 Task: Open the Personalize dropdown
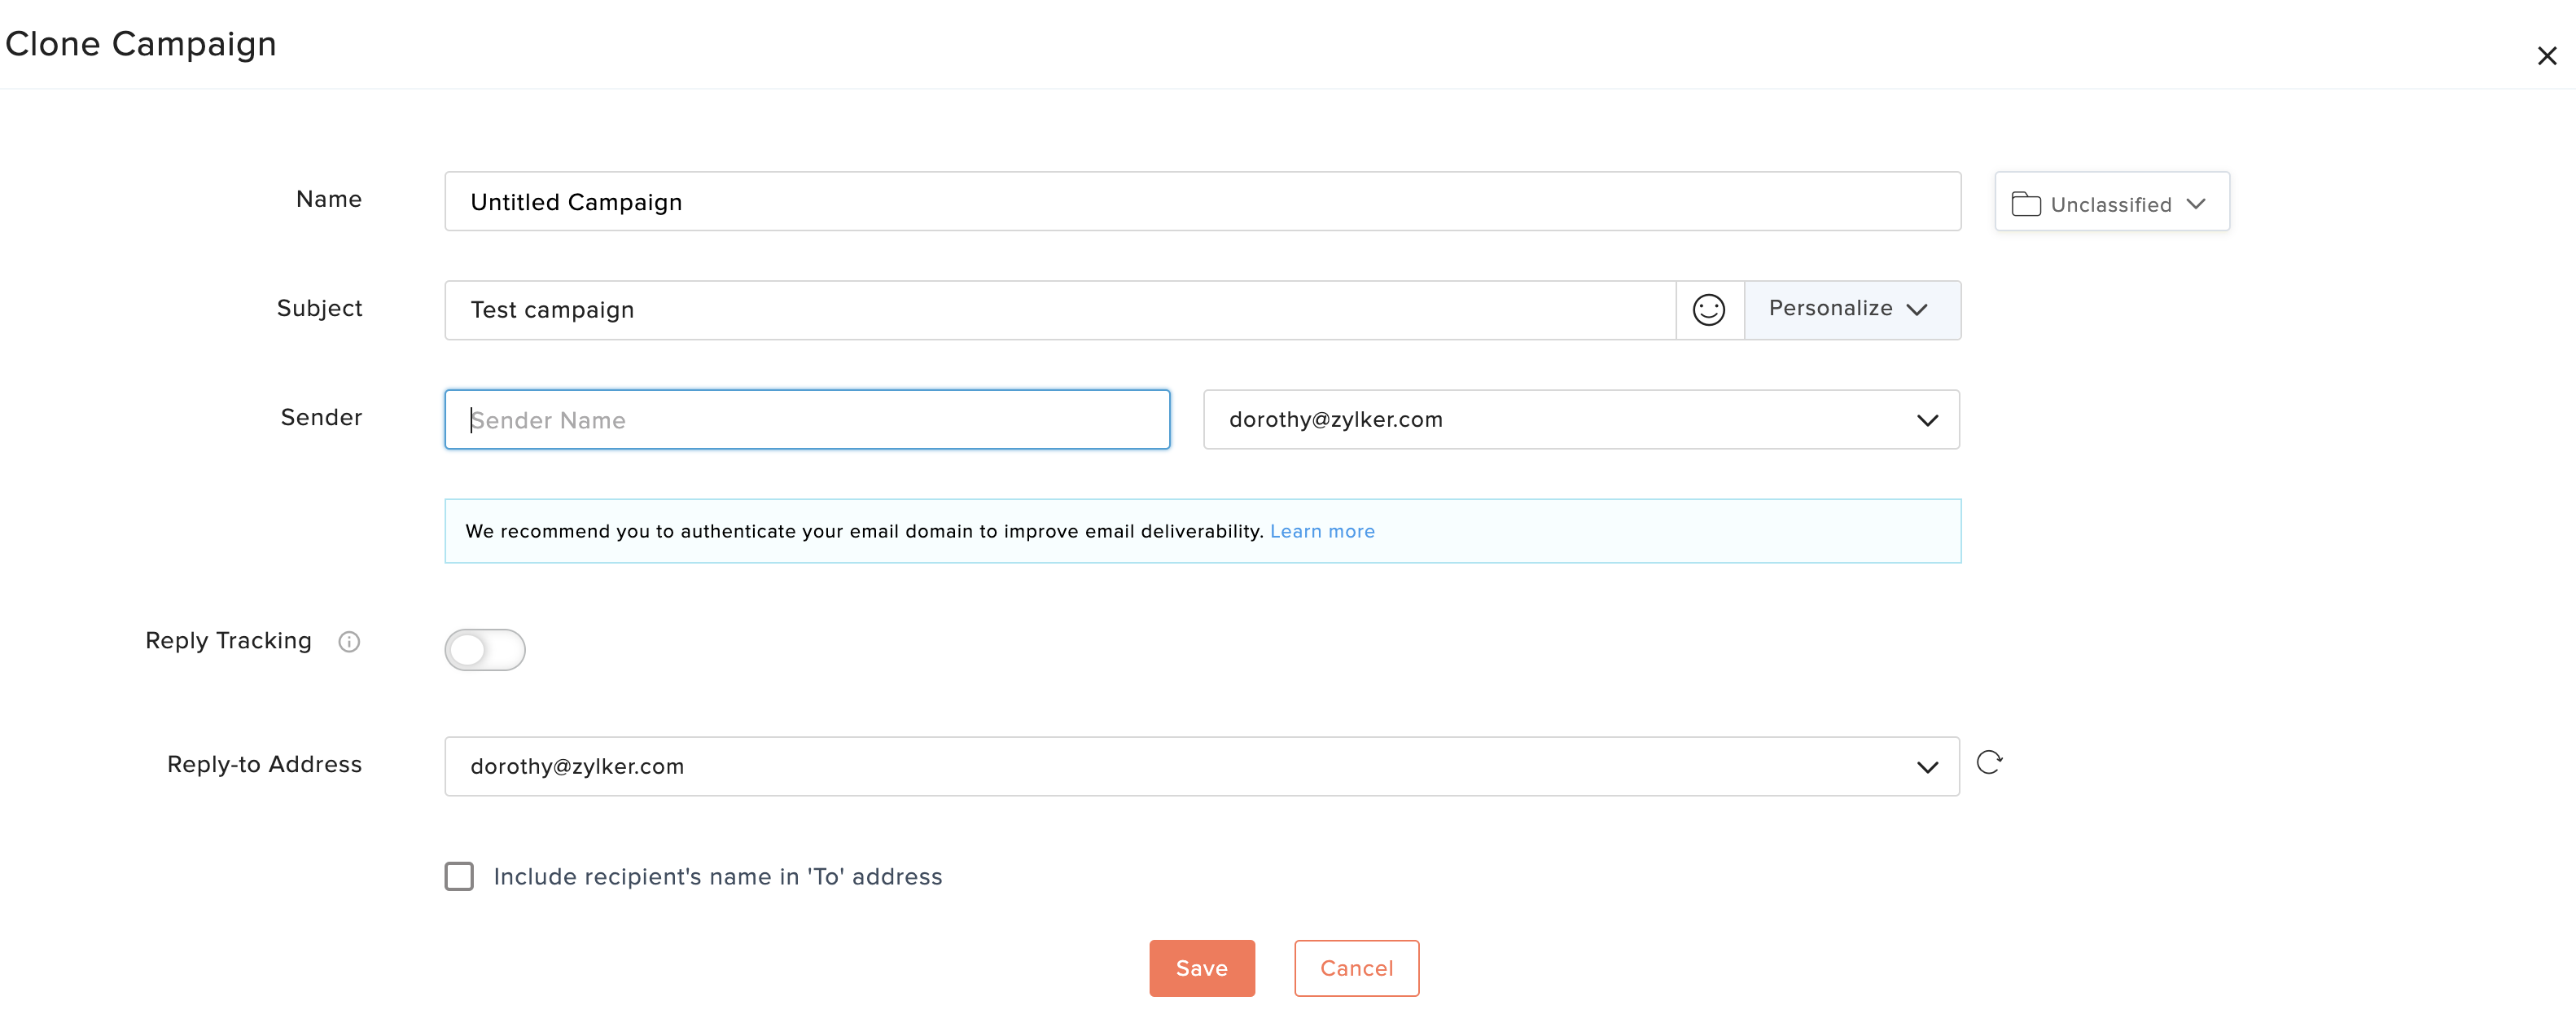pos(1851,310)
